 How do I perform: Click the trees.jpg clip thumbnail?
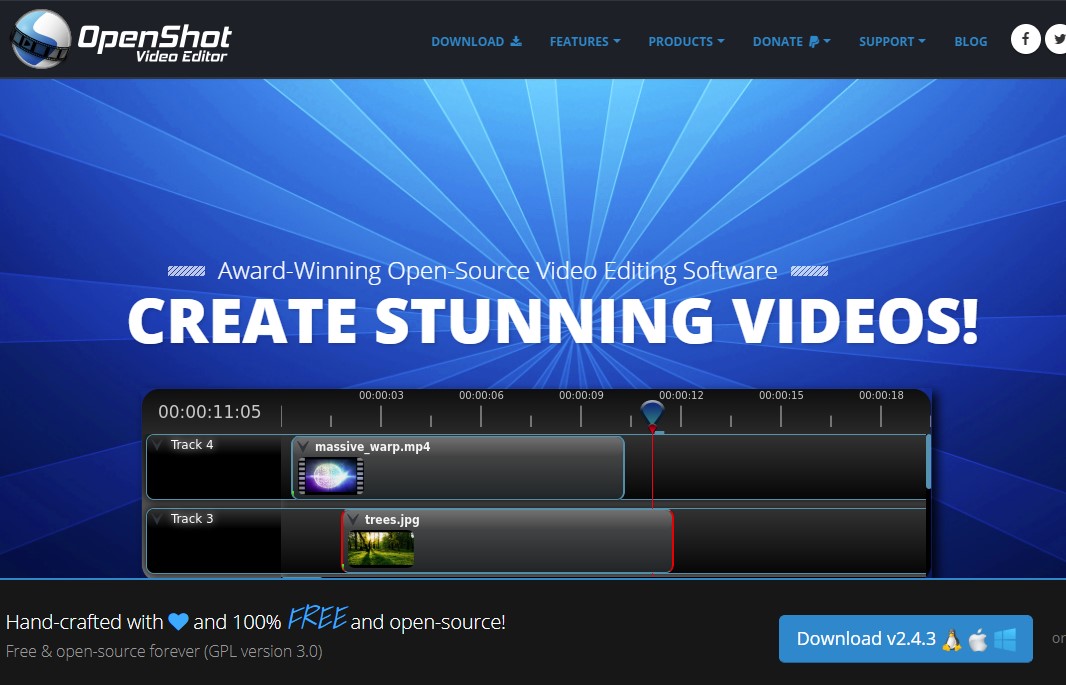(380, 549)
